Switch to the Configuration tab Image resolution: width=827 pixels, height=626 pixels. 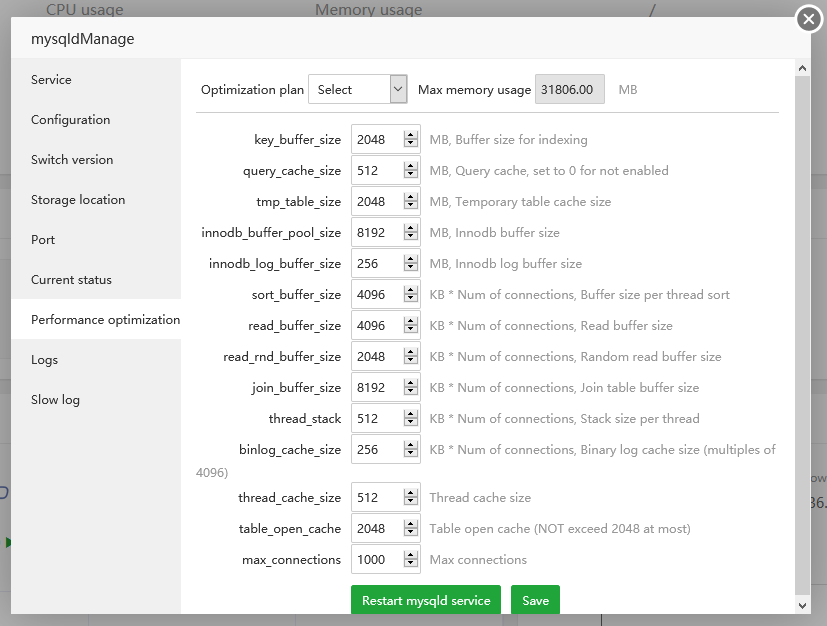70,120
